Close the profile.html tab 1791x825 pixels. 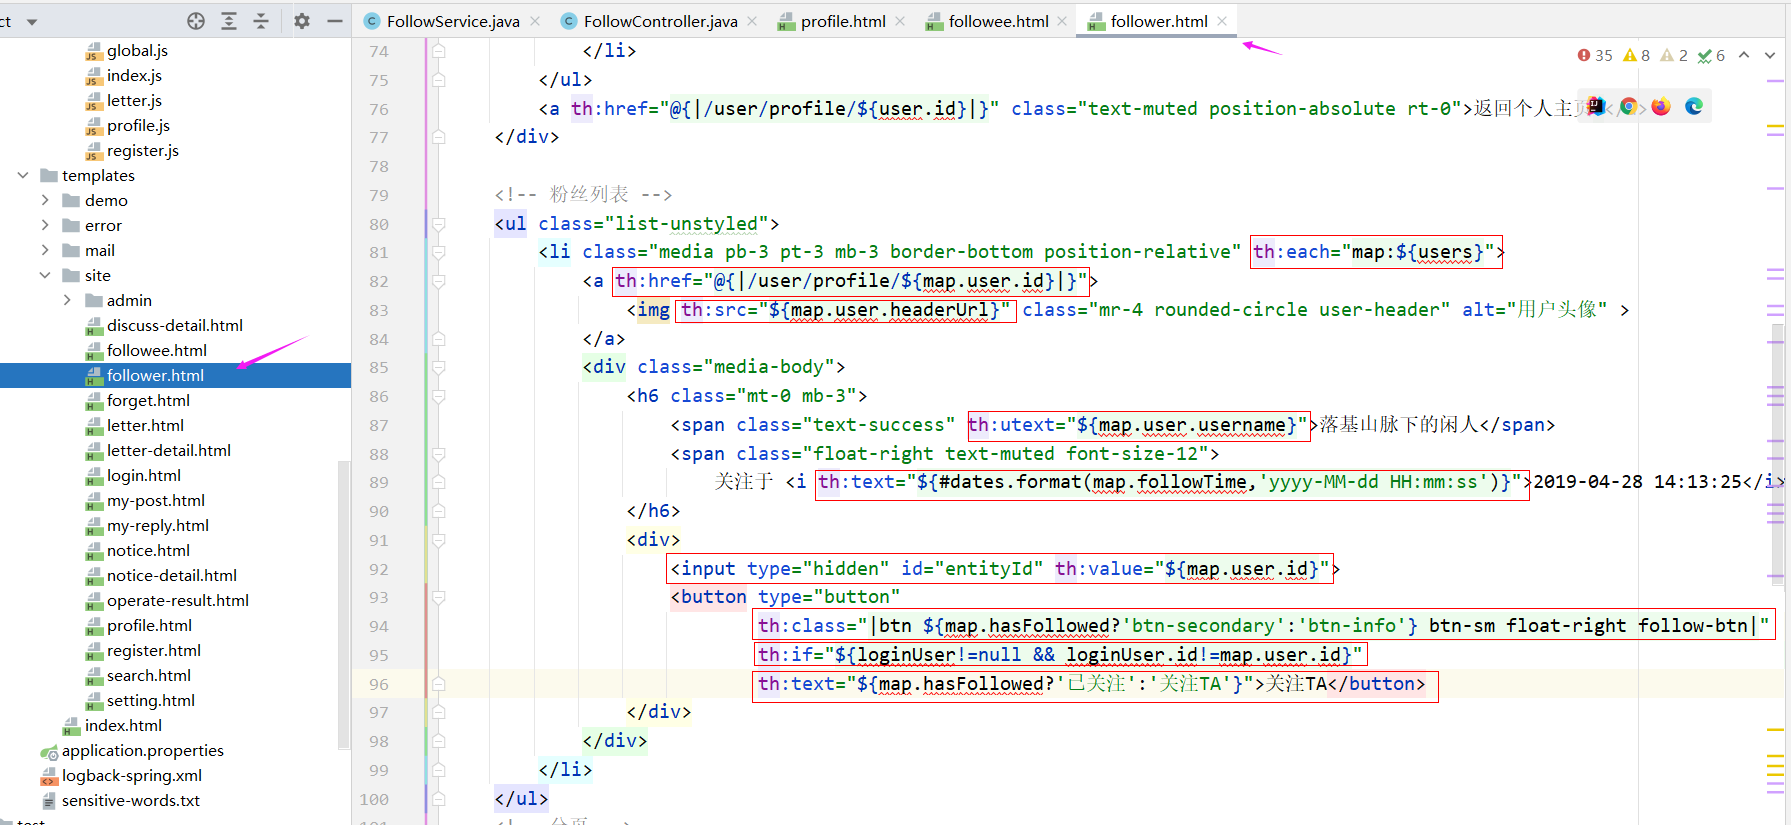click(x=900, y=21)
